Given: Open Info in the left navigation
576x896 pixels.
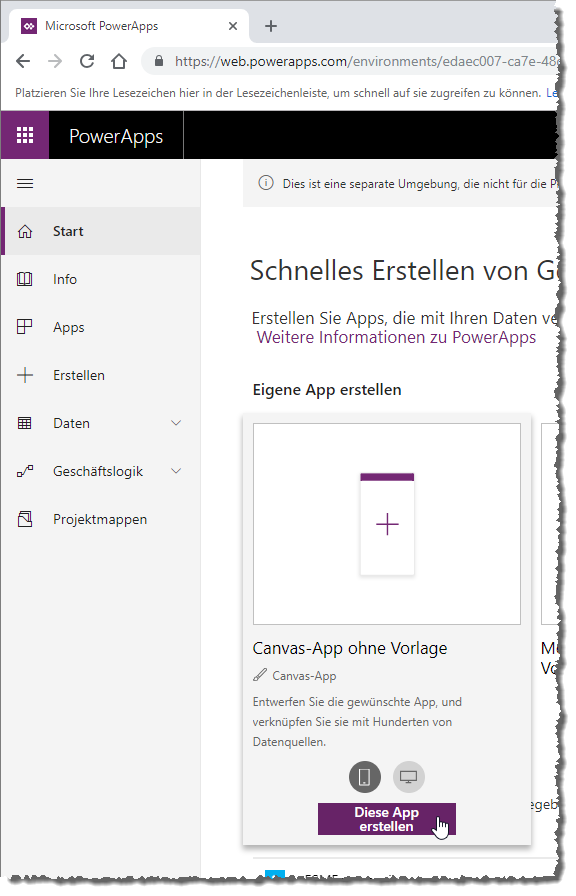Looking at the screenshot, I should point(101,279).
